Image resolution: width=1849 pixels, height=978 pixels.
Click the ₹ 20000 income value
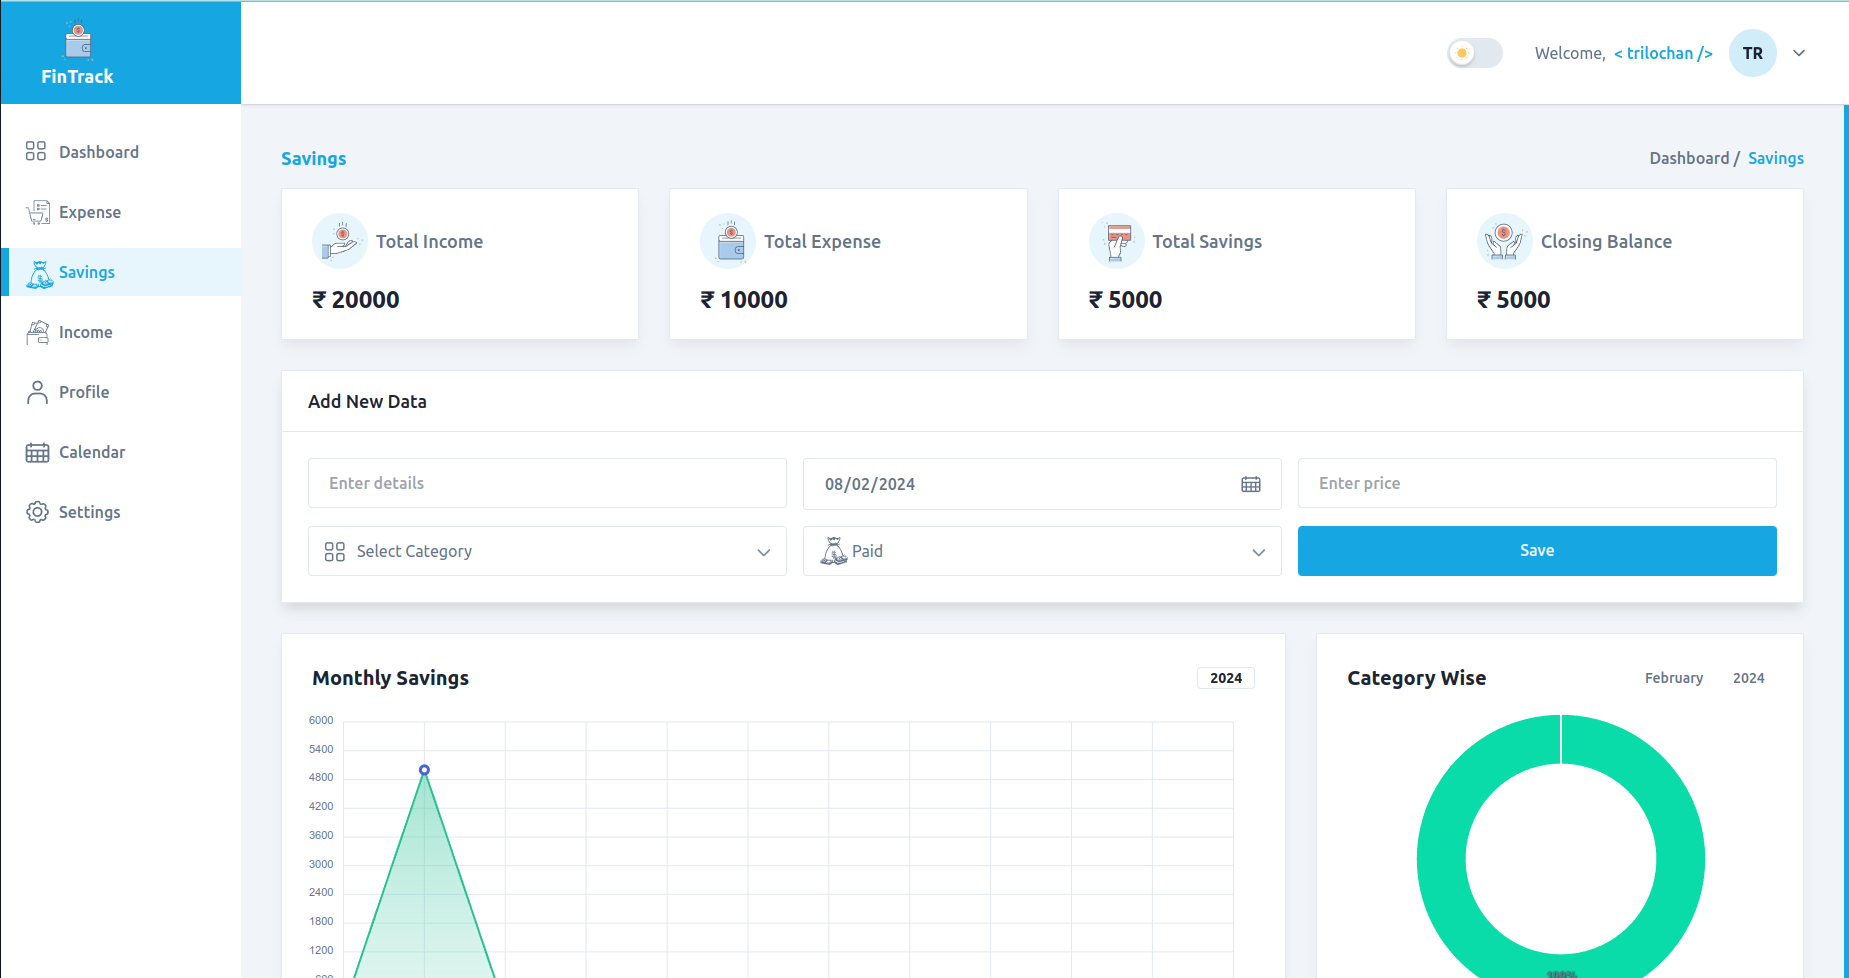tap(356, 300)
